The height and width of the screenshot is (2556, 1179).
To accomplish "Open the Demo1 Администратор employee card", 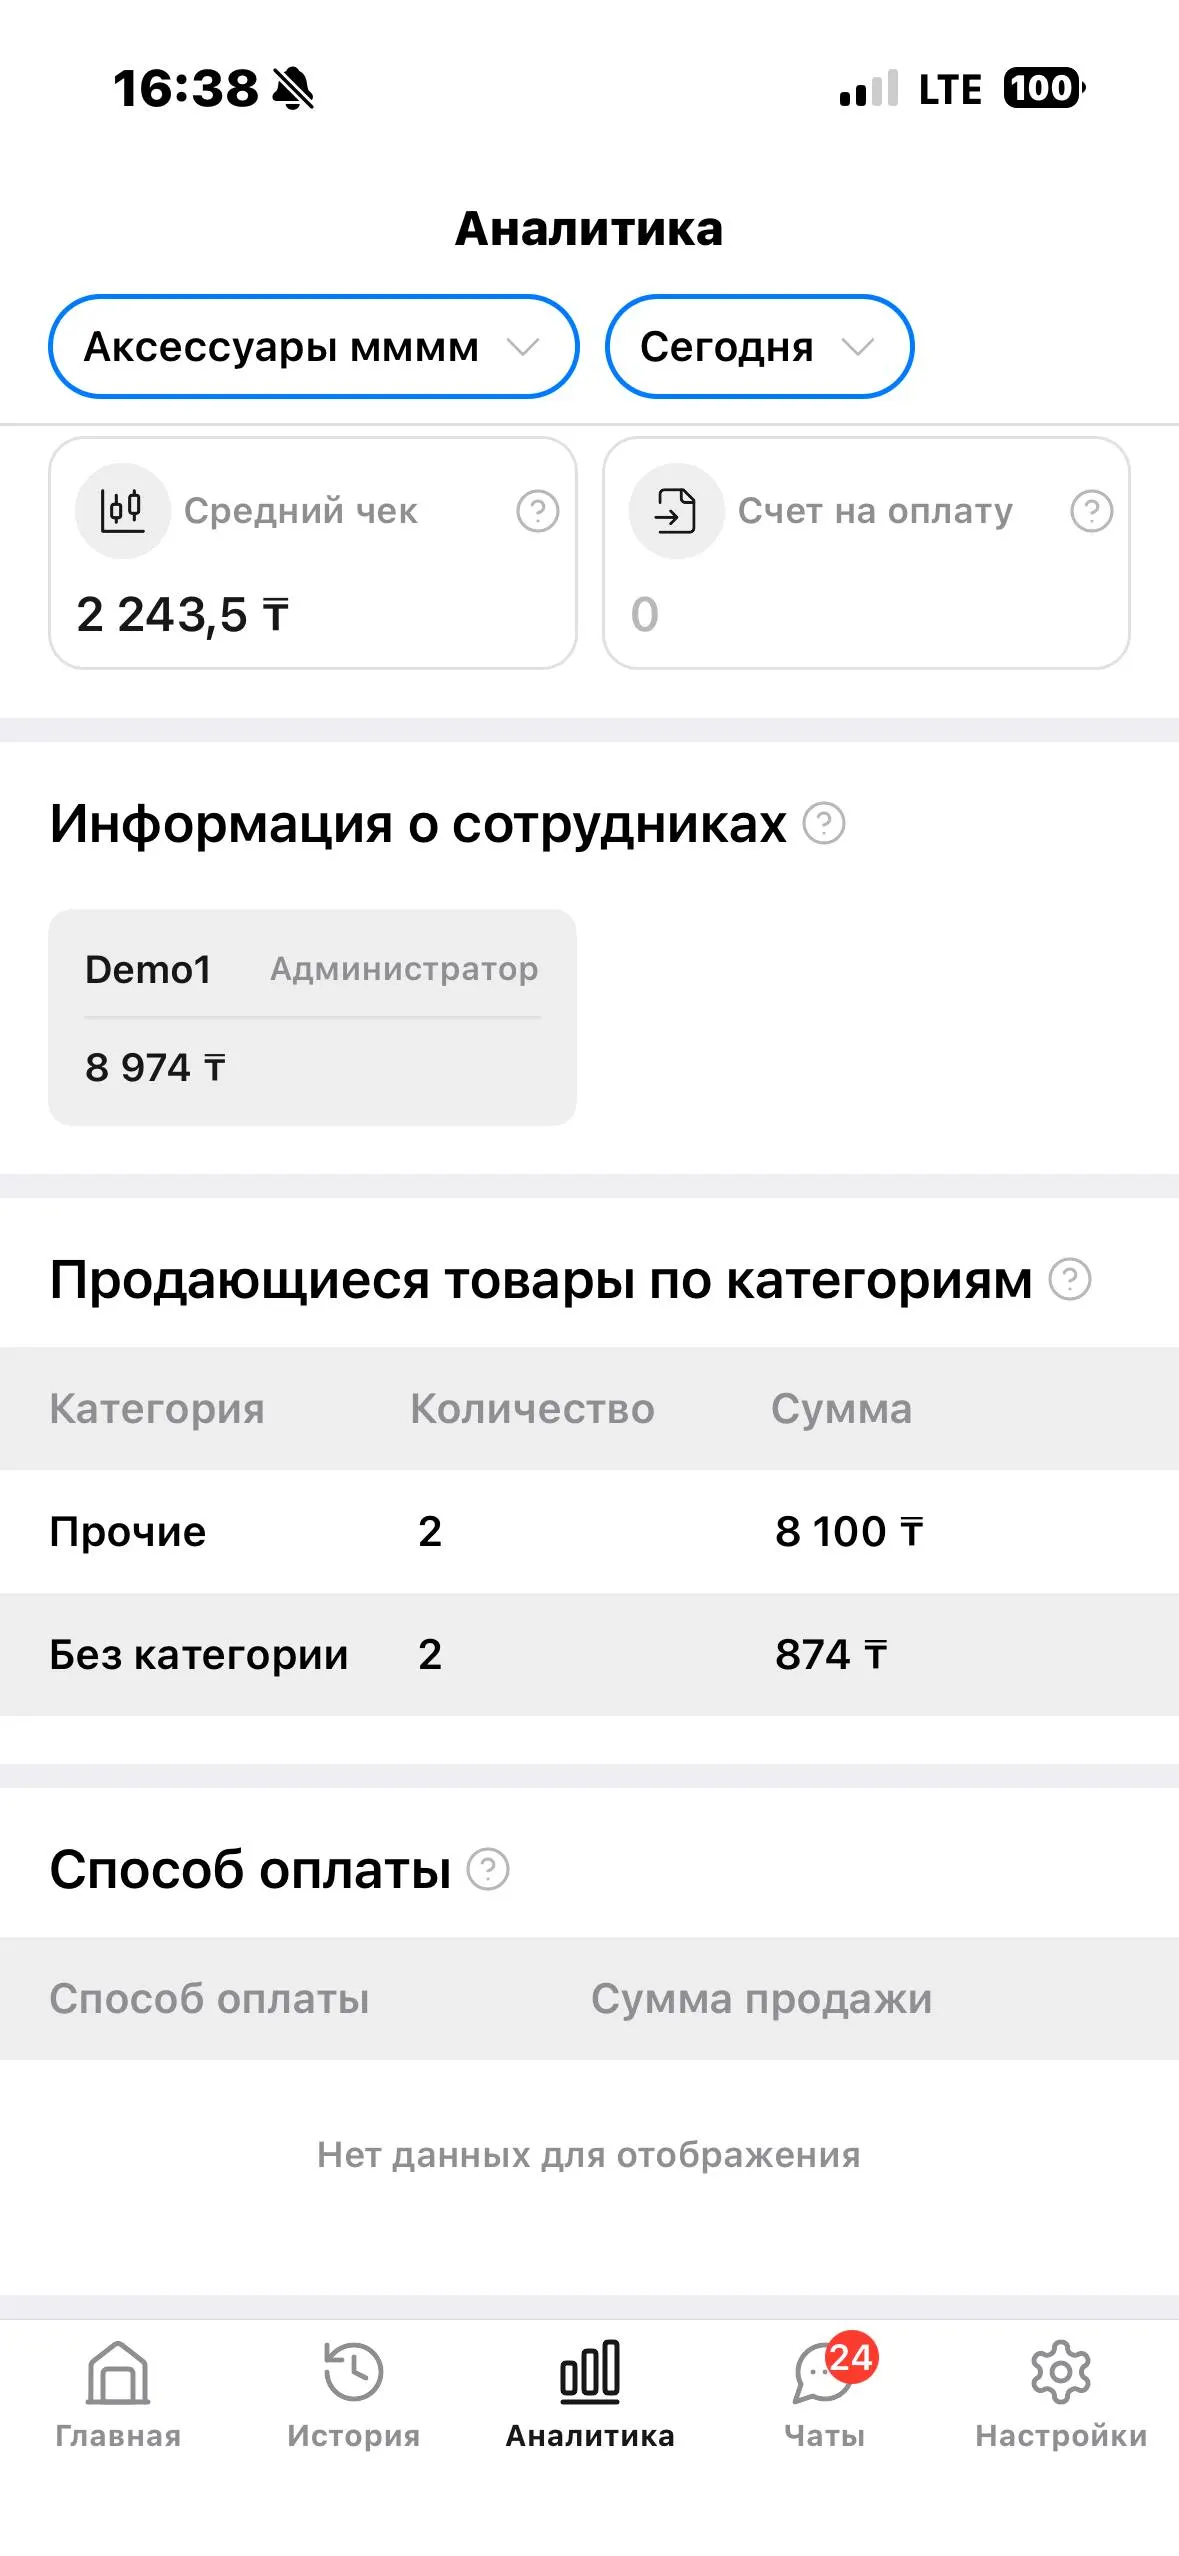I will point(312,1017).
